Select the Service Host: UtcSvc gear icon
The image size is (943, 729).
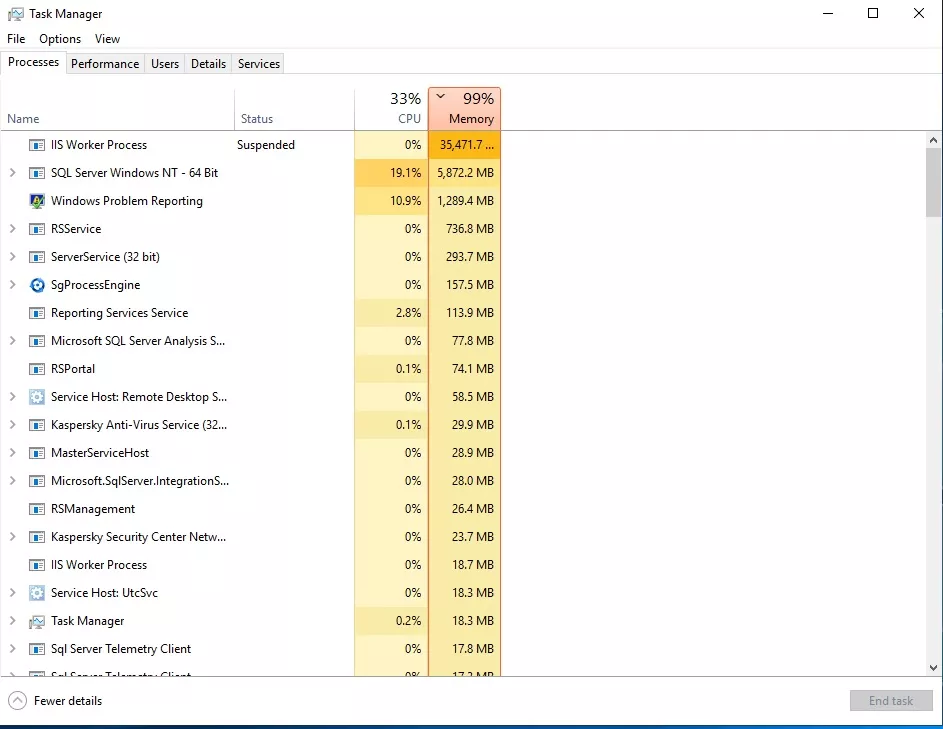point(37,593)
